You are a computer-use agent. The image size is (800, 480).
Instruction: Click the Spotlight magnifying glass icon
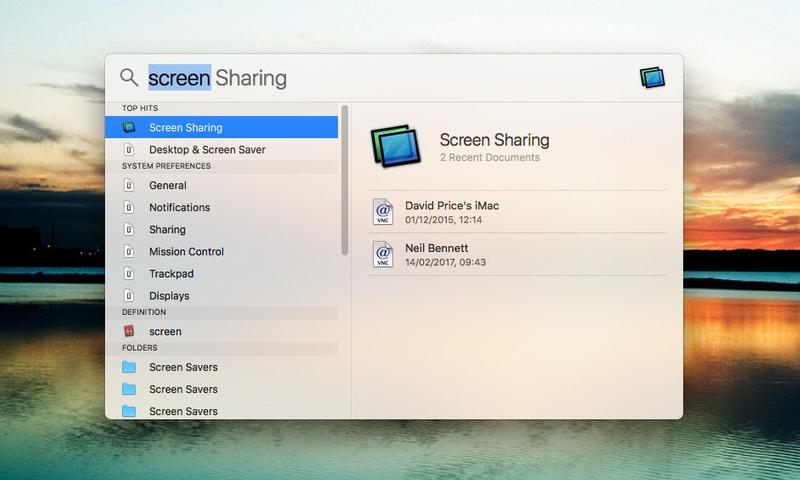point(129,78)
